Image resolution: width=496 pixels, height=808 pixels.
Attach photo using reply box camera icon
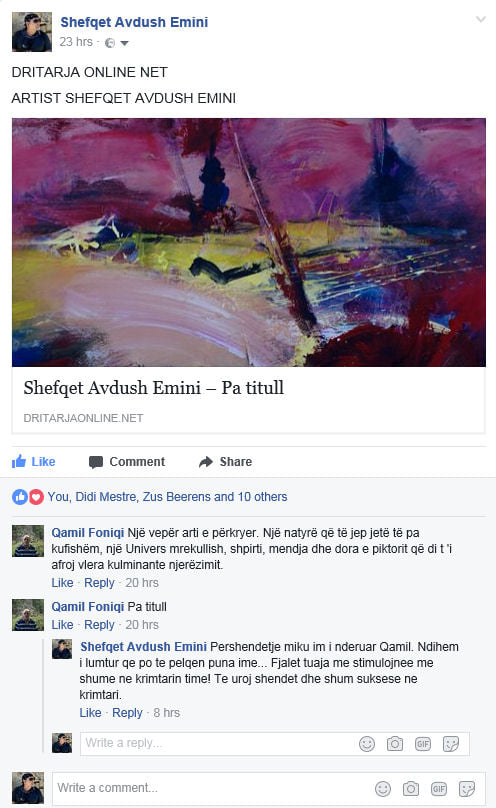(x=395, y=744)
